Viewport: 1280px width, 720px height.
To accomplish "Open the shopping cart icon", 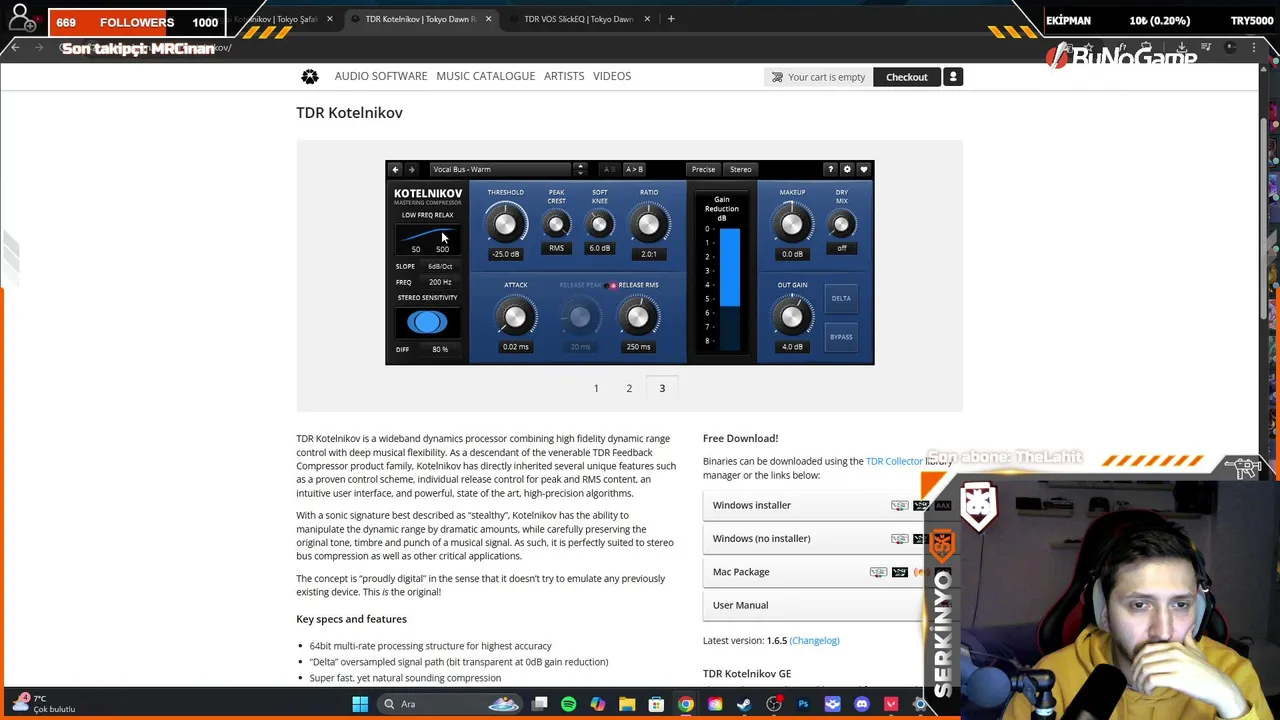I will (x=777, y=77).
